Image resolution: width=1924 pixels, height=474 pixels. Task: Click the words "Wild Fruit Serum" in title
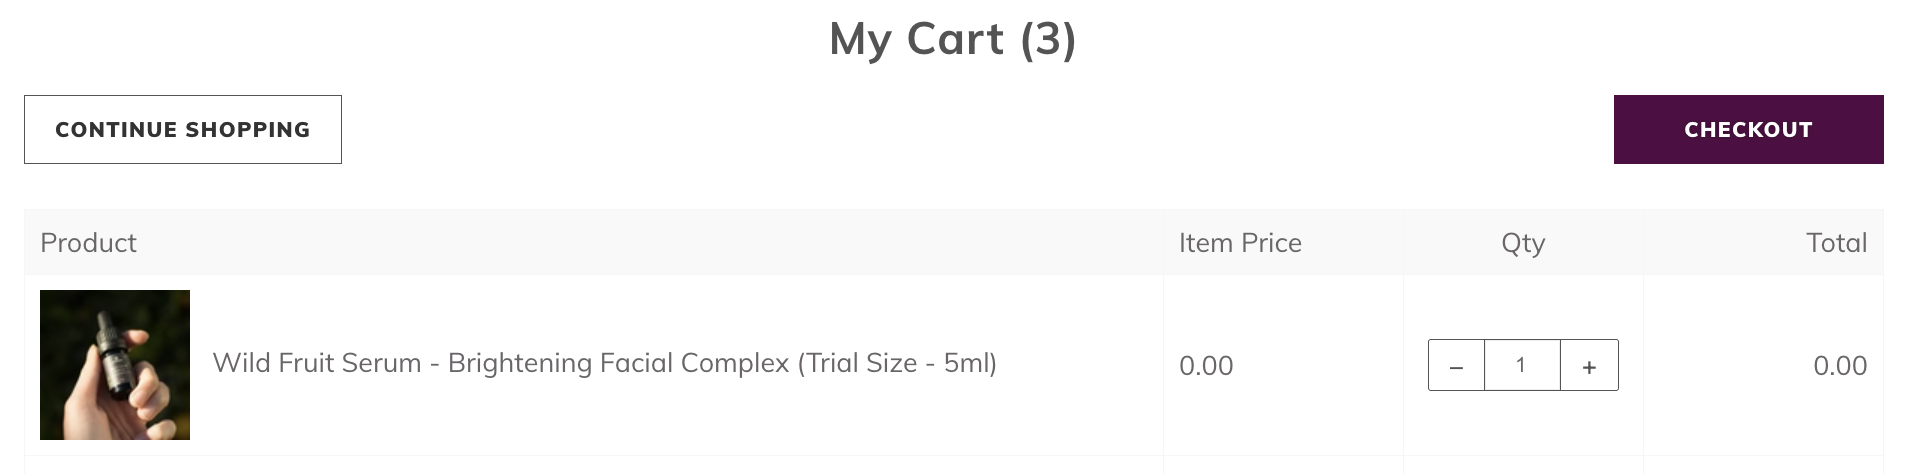[x=316, y=363]
